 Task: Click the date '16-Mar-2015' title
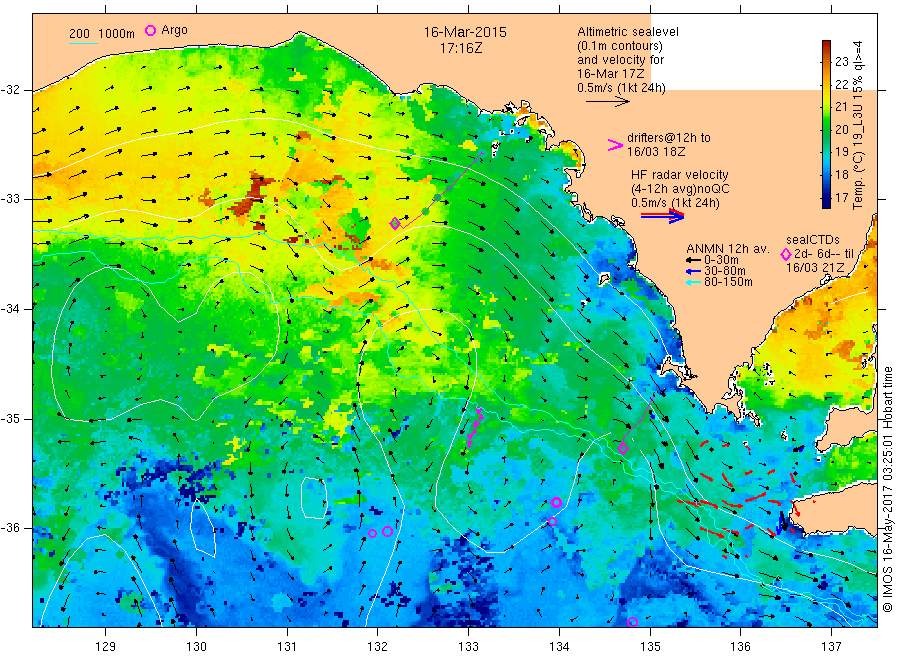(465, 32)
